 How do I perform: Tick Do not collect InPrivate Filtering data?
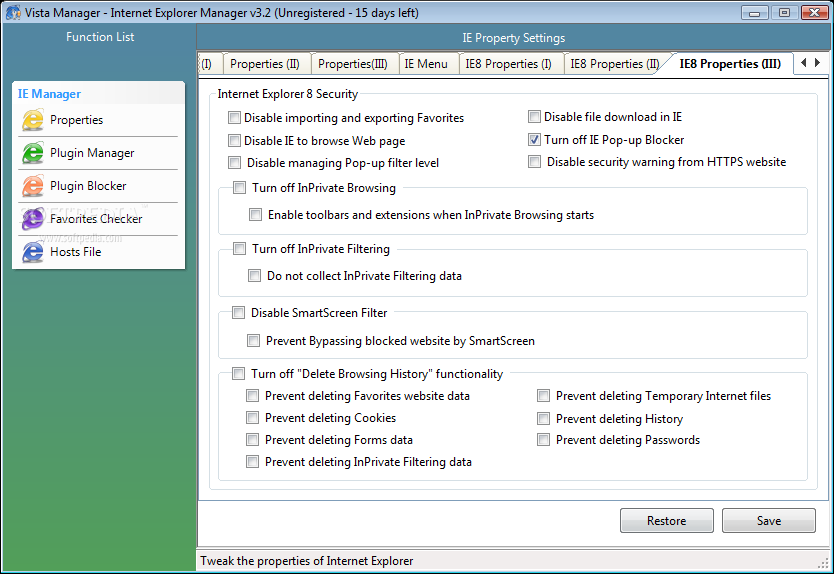pos(254,276)
